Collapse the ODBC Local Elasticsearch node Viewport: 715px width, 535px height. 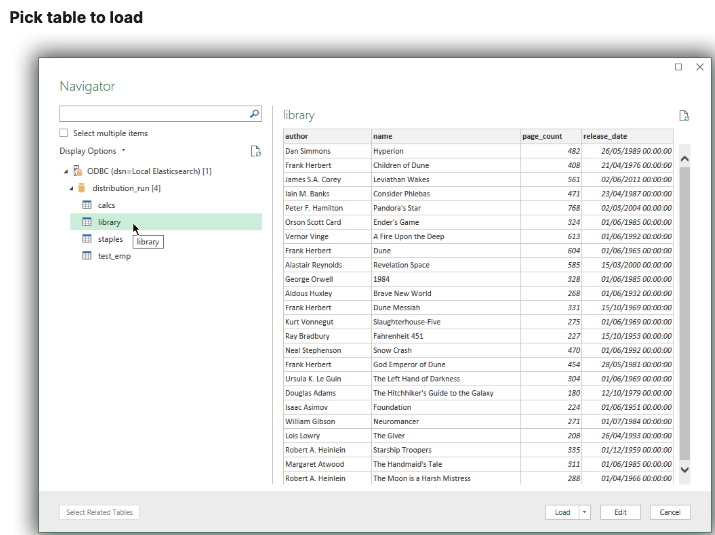point(66,171)
